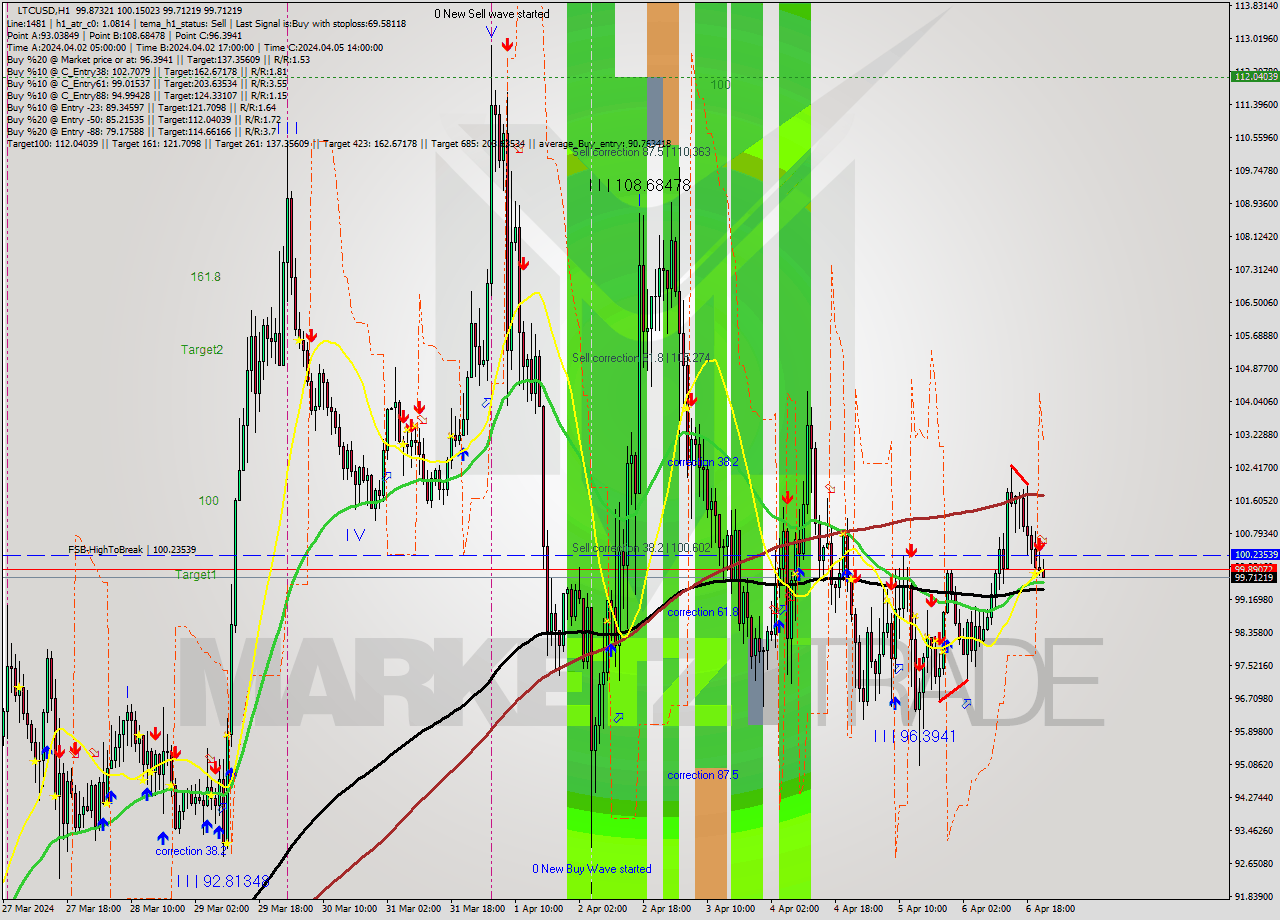Screen dimensions: 1280x920
Task: Click the '| | | 92.81348' wave label
Action: [222, 881]
